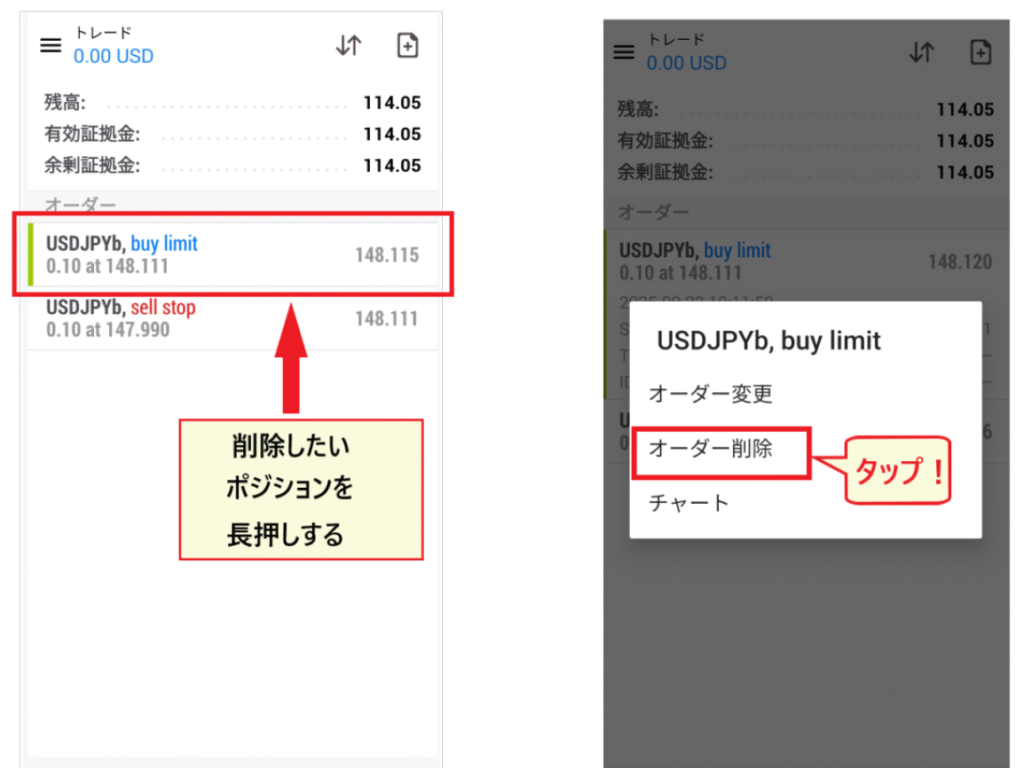Screen dimensions: 1024x768
Task: Click the 残高 balance row on the left screen
Action: 232,103
